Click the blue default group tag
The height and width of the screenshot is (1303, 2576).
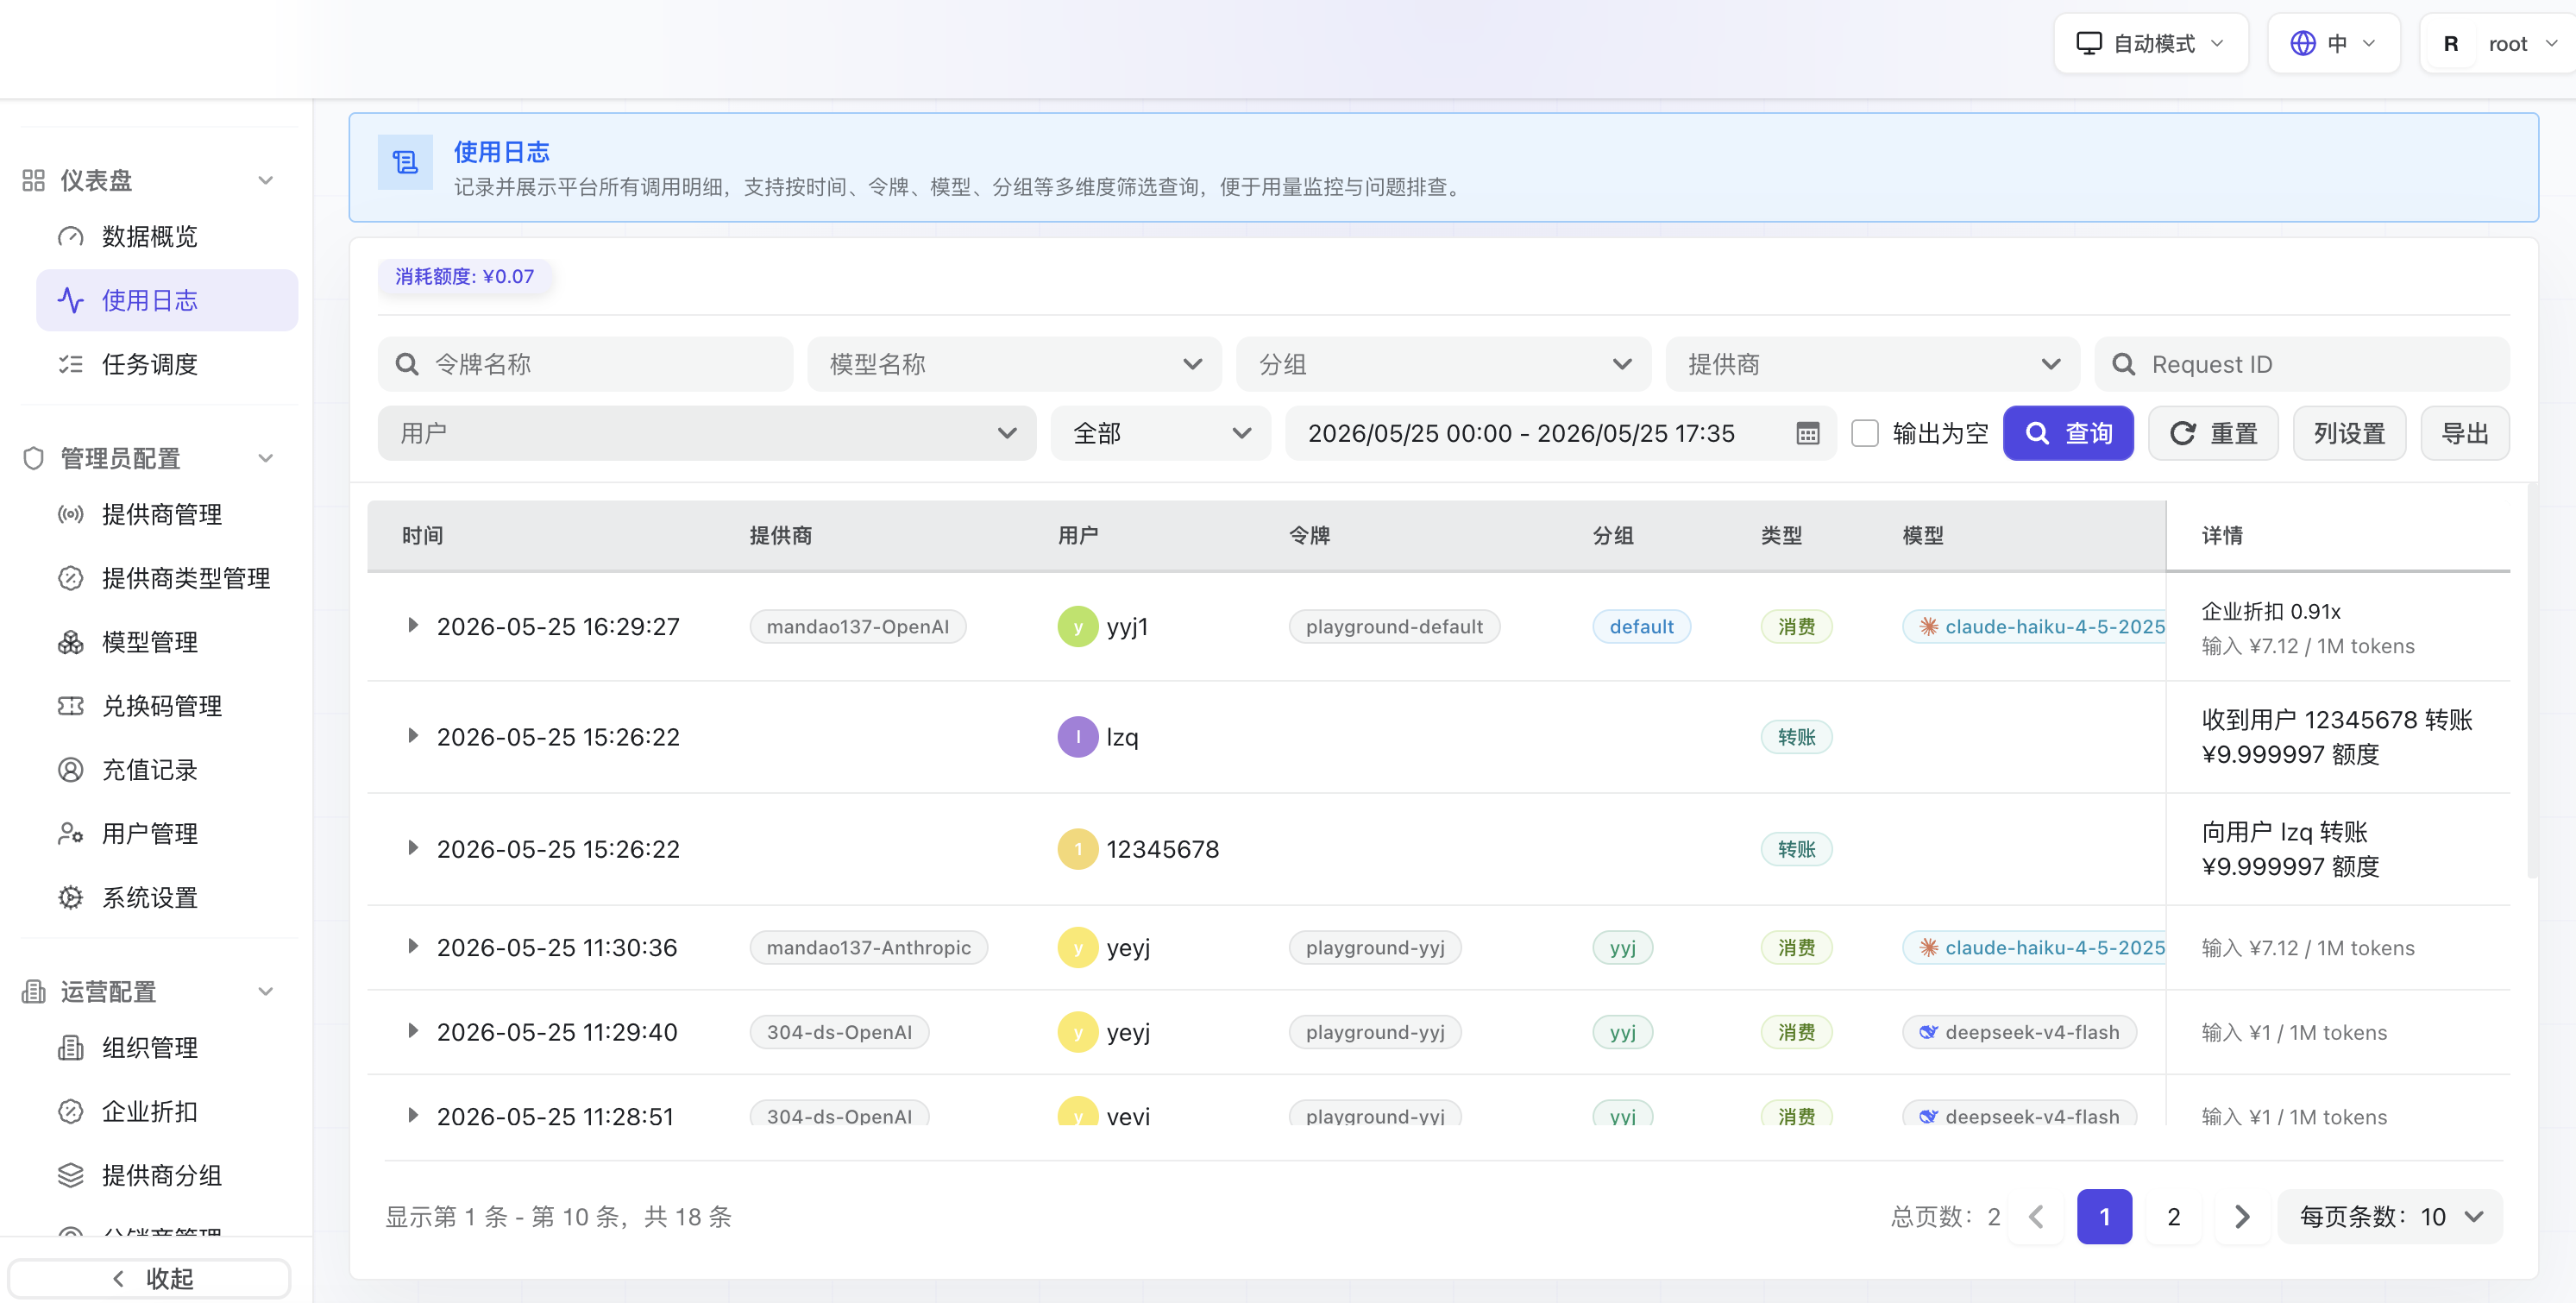[x=1641, y=627]
